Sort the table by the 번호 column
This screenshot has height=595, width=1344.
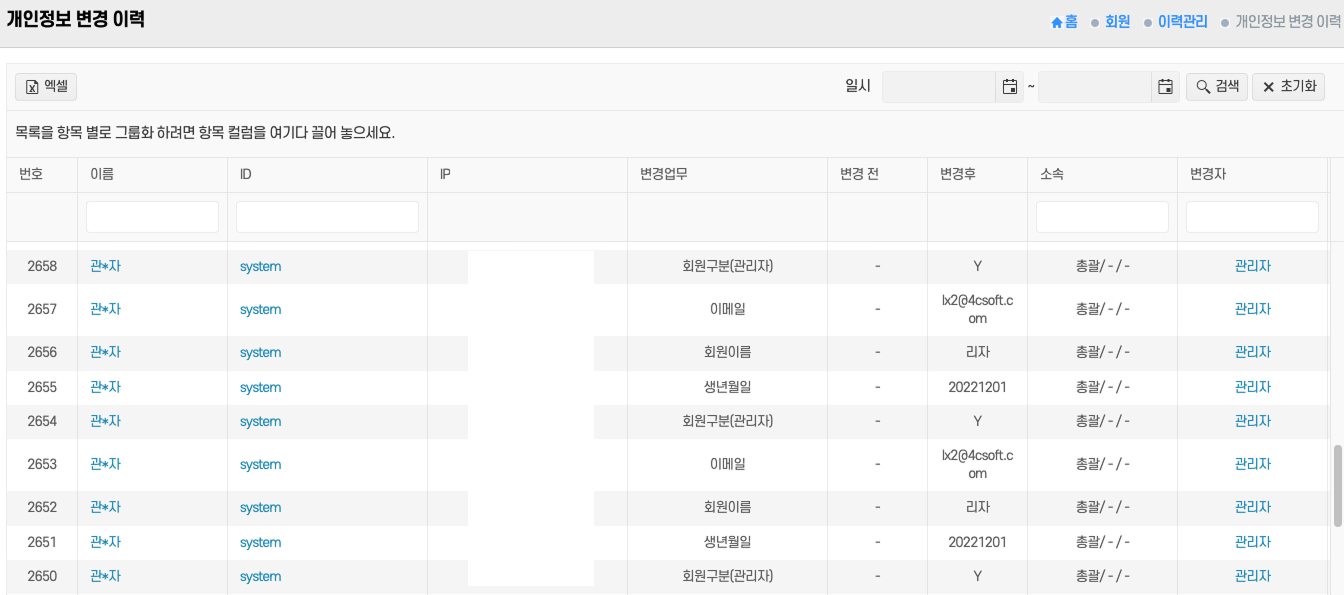pos(30,173)
